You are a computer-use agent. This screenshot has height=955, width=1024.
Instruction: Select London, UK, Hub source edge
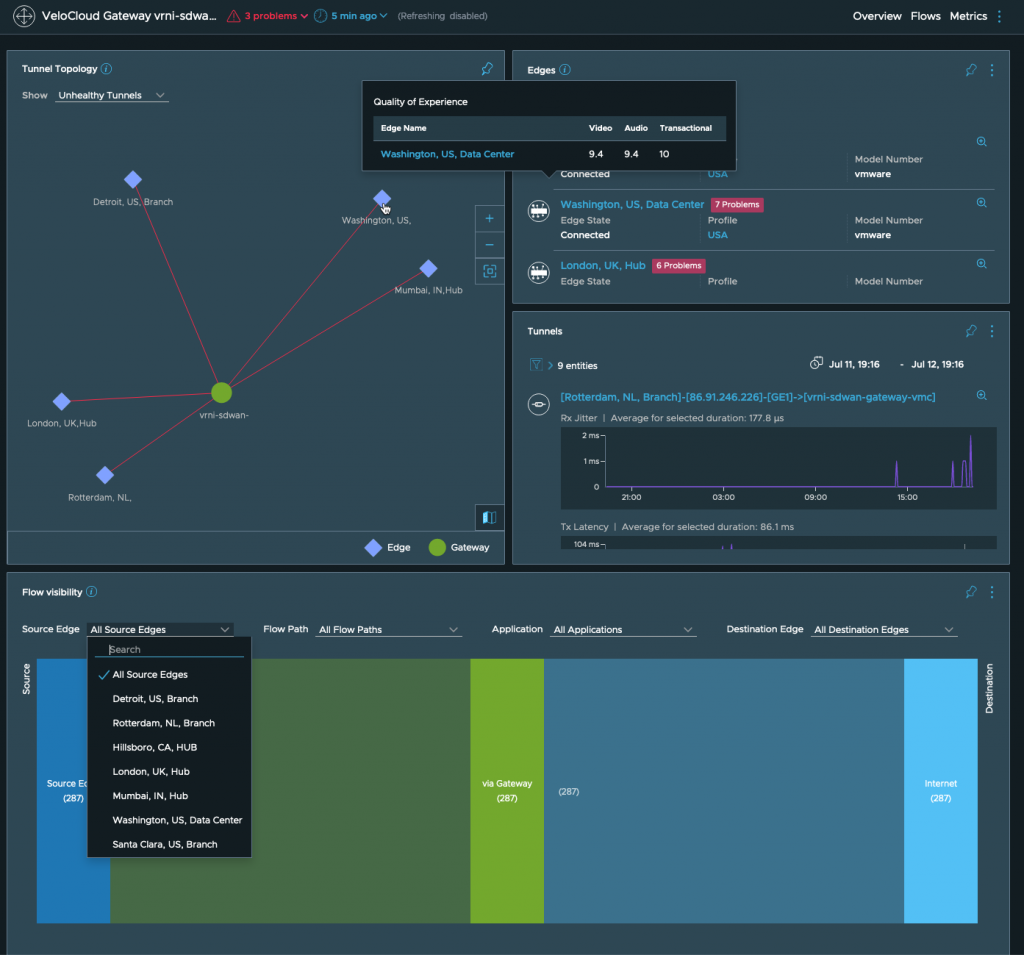[x=169, y=771]
